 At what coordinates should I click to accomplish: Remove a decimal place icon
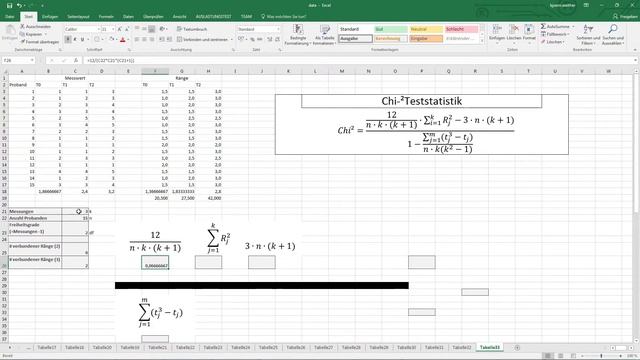tap(277, 40)
